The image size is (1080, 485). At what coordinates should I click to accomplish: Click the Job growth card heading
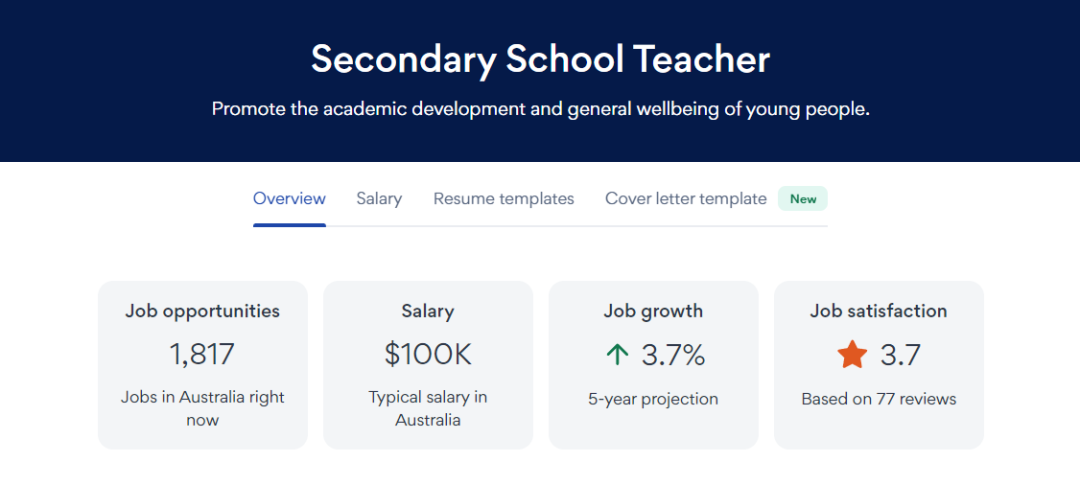pos(653,311)
